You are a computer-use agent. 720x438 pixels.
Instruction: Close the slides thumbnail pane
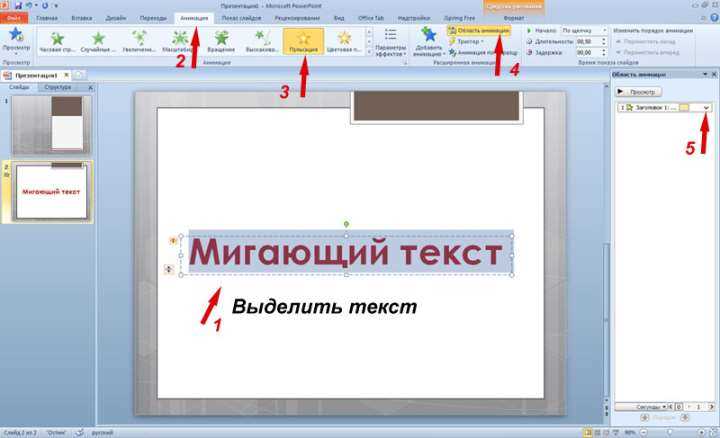[90, 87]
